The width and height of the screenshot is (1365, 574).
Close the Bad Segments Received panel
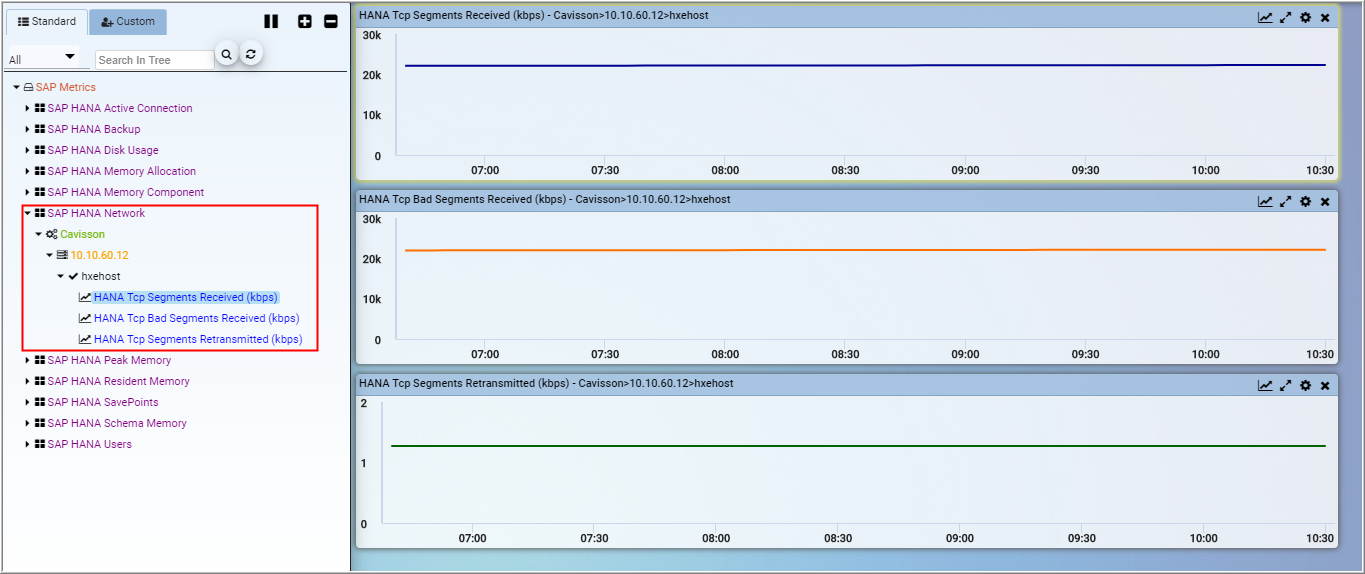[x=1325, y=201]
